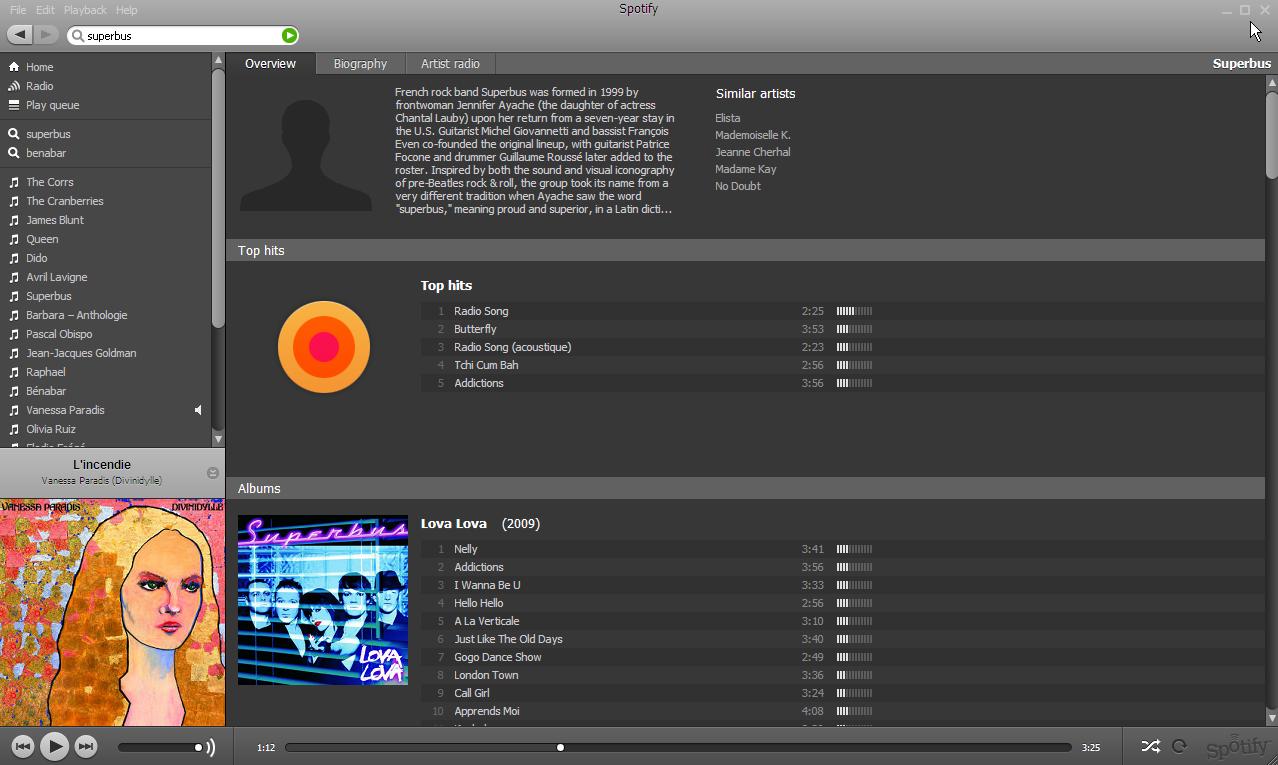Click the Lova Lova album cover
The width and height of the screenshot is (1278, 765).
[323, 600]
